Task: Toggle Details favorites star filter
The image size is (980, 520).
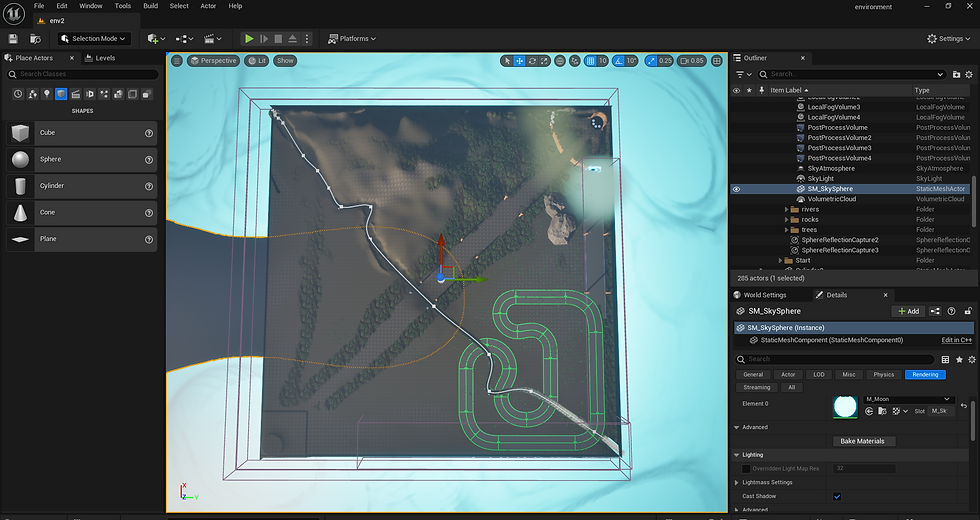Action: [x=959, y=359]
